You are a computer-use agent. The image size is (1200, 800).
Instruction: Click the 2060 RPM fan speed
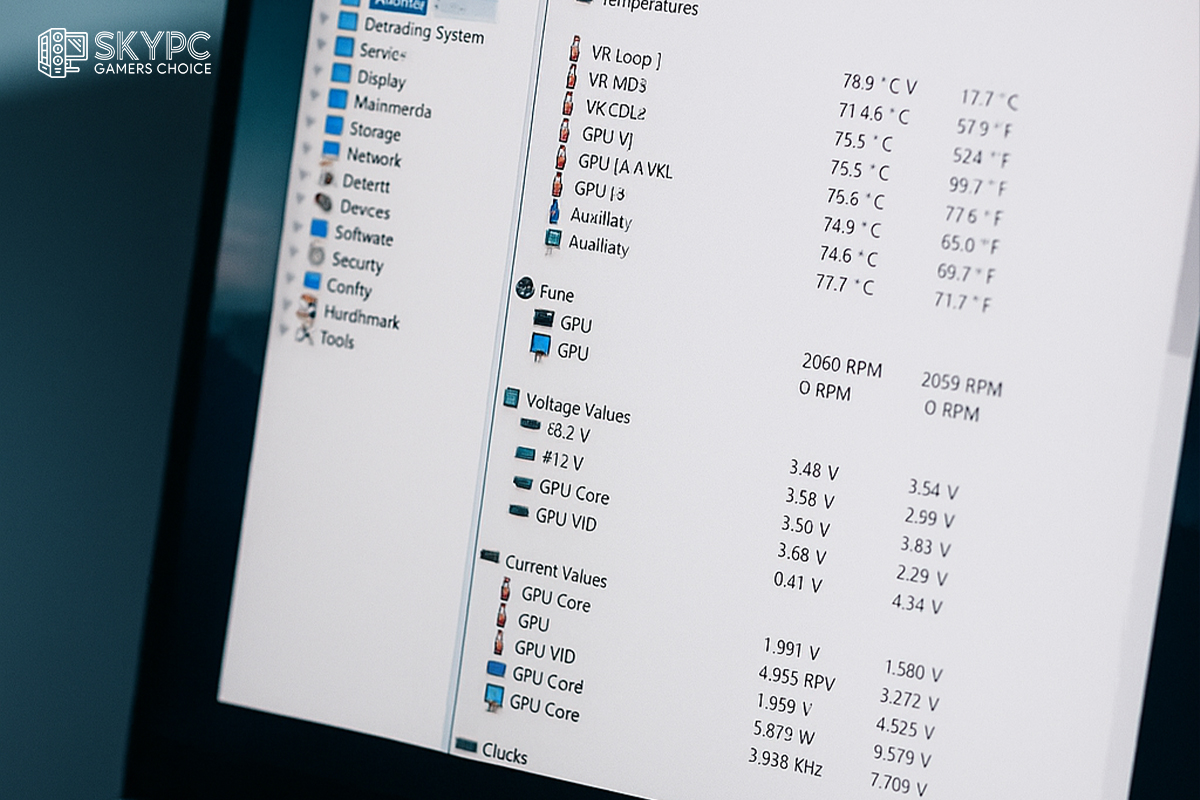coord(842,365)
